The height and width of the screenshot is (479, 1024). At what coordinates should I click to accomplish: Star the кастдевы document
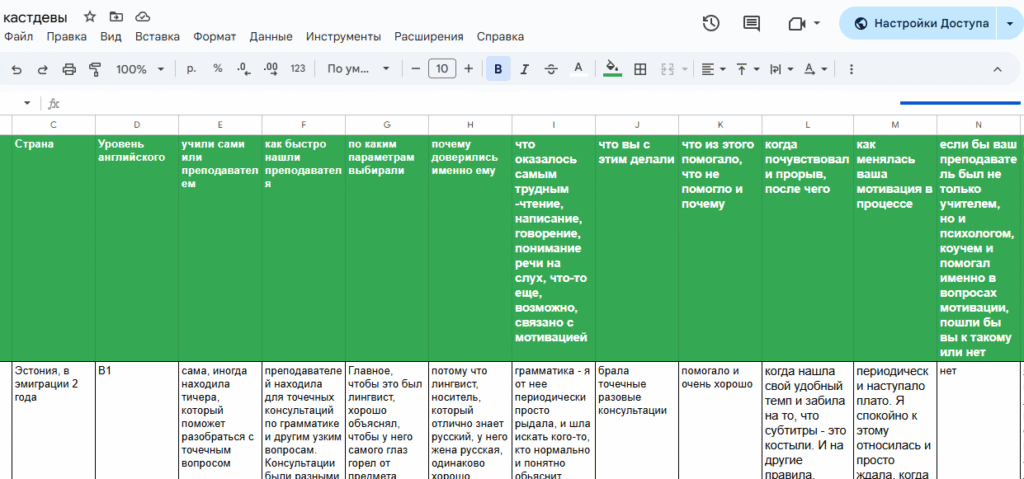pyautogui.click(x=90, y=17)
